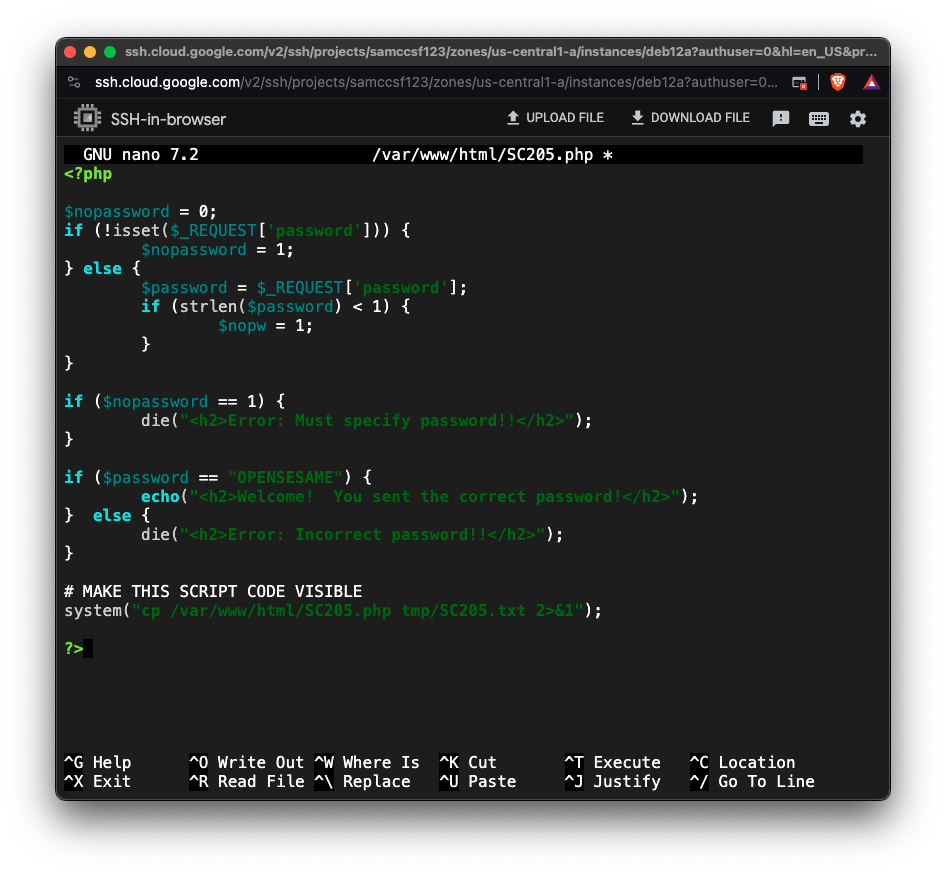Click the site settings icon in address bar
946x874 pixels.
(x=74, y=82)
